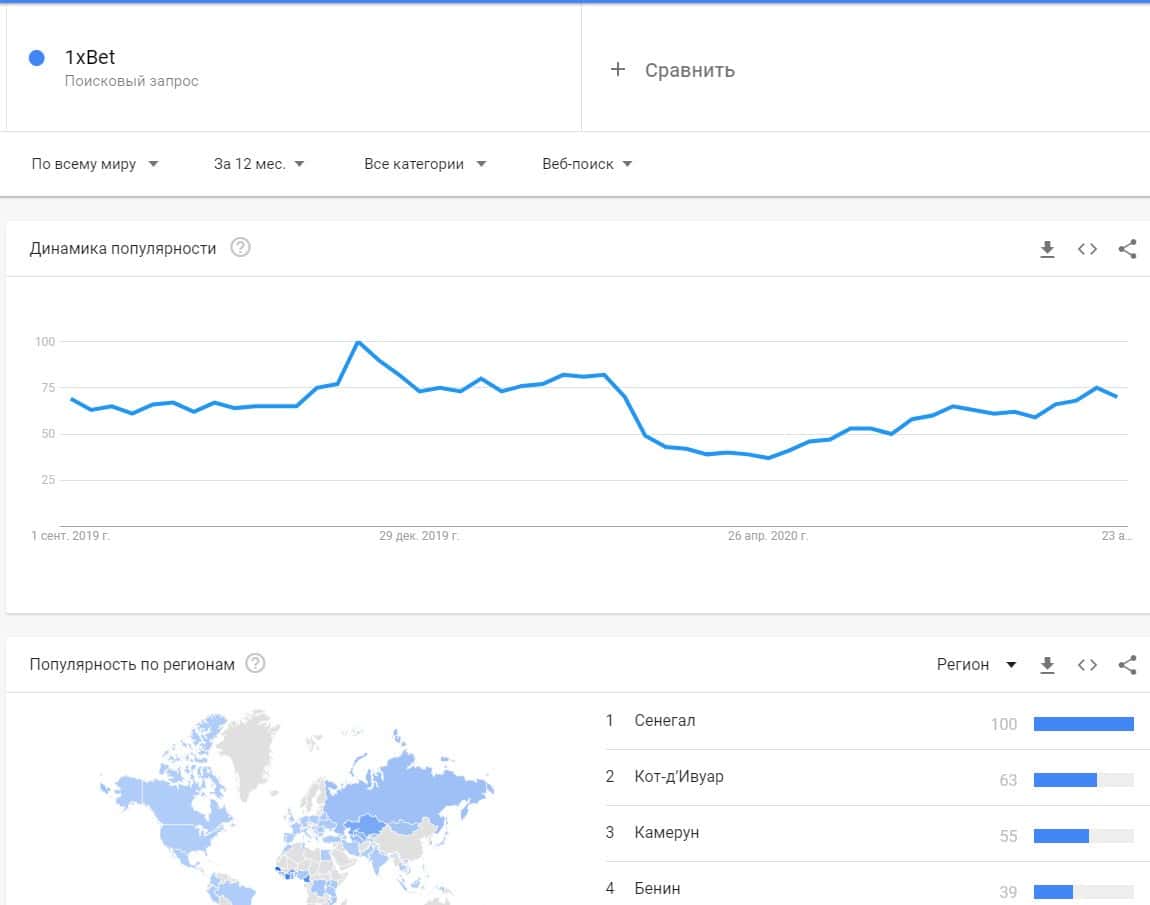
Task: Change the Регион breakdown dropdown
Action: point(976,665)
